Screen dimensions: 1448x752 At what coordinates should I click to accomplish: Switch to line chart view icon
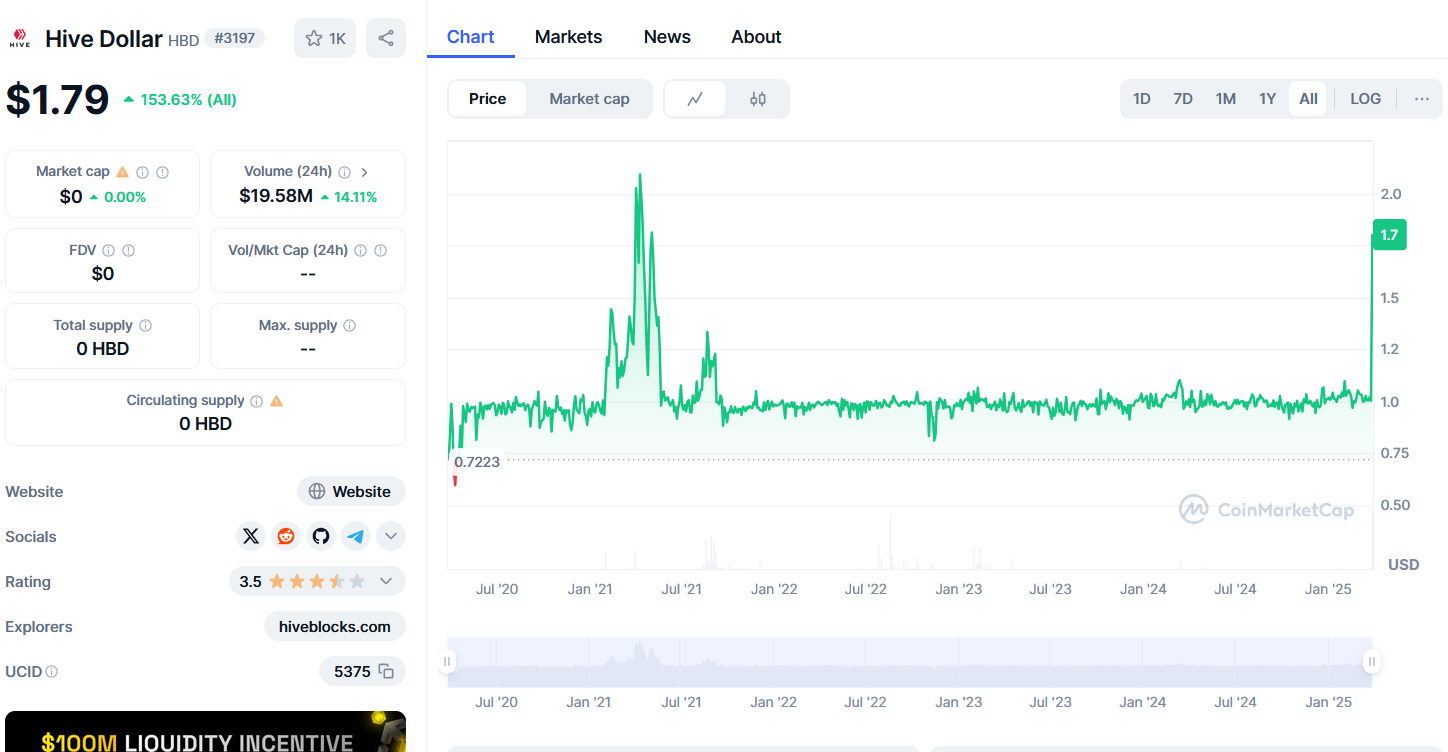tap(695, 99)
